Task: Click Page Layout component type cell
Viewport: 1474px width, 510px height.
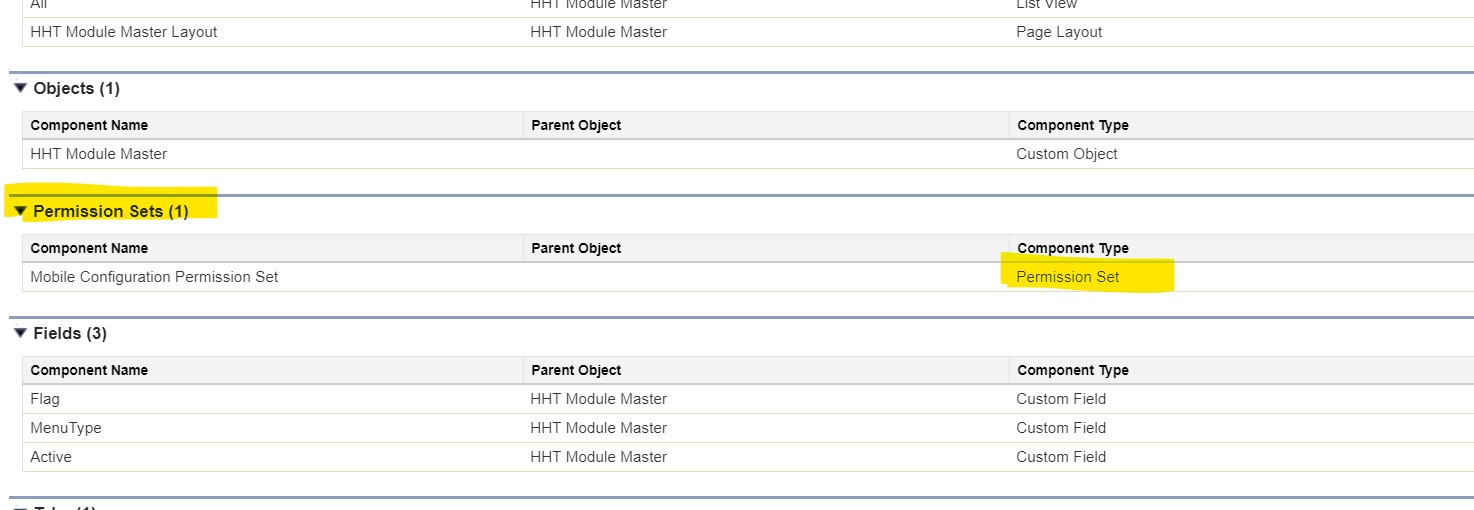Action: (1059, 32)
